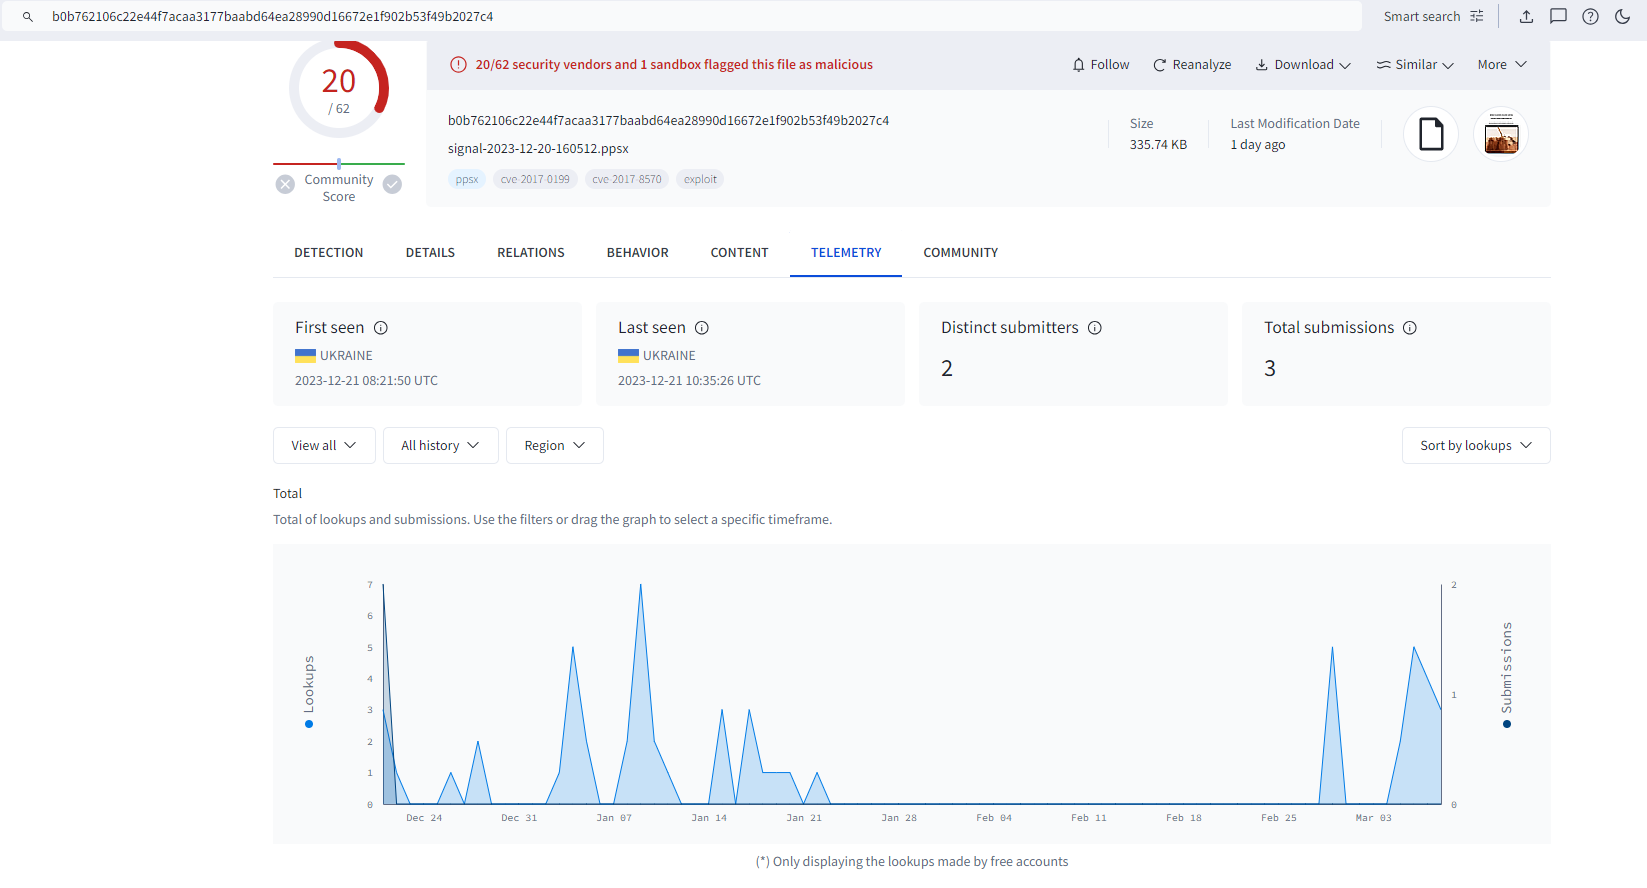Toggle the Lookups series legend

[309, 691]
